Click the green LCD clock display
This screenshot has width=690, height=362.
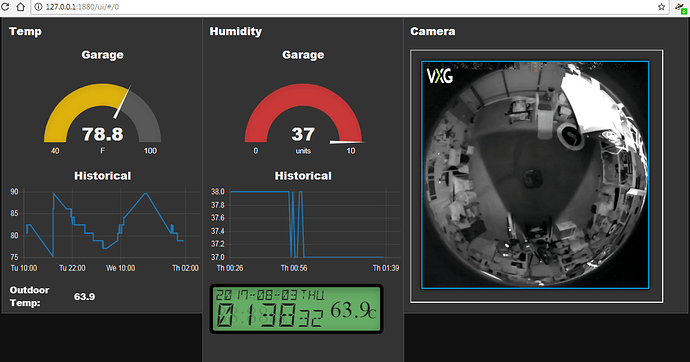pyautogui.click(x=296, y=309)
